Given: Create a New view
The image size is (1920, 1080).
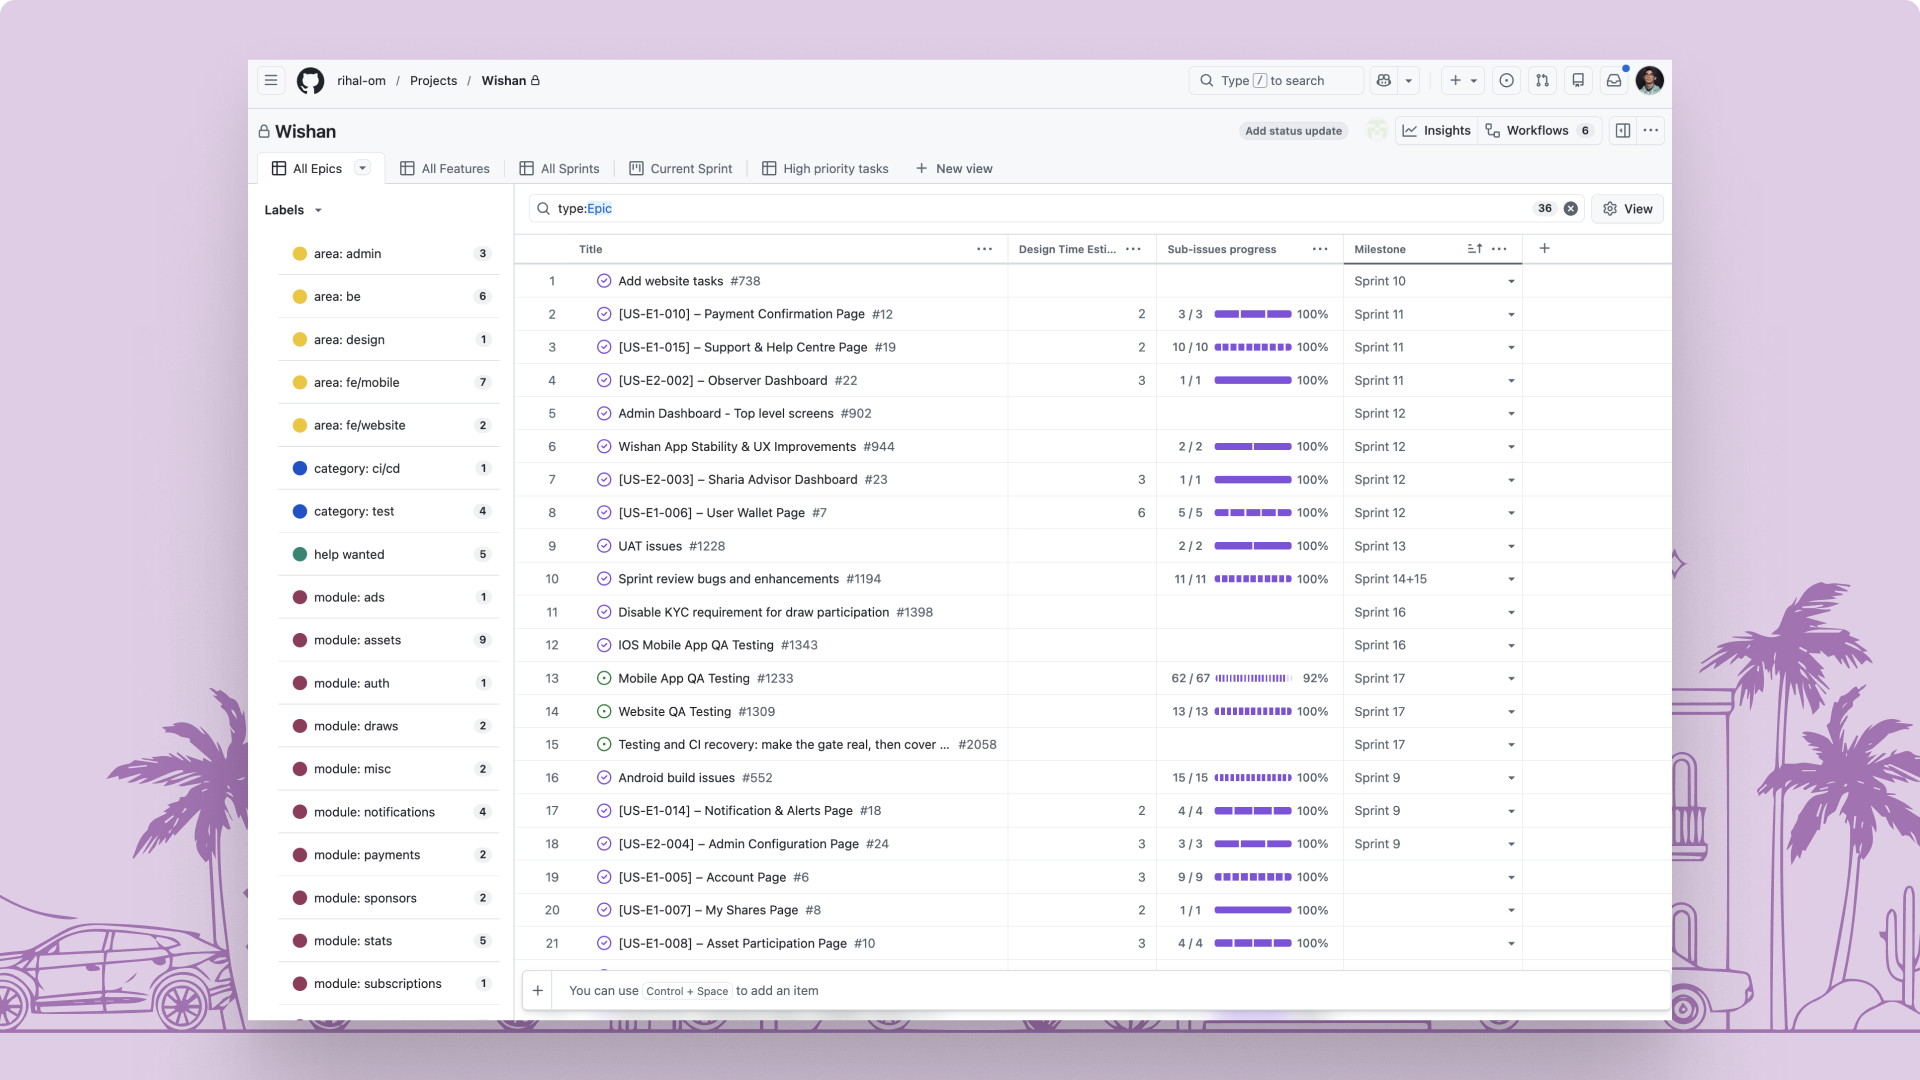Looking at the screenshot, I should point(954,168).
